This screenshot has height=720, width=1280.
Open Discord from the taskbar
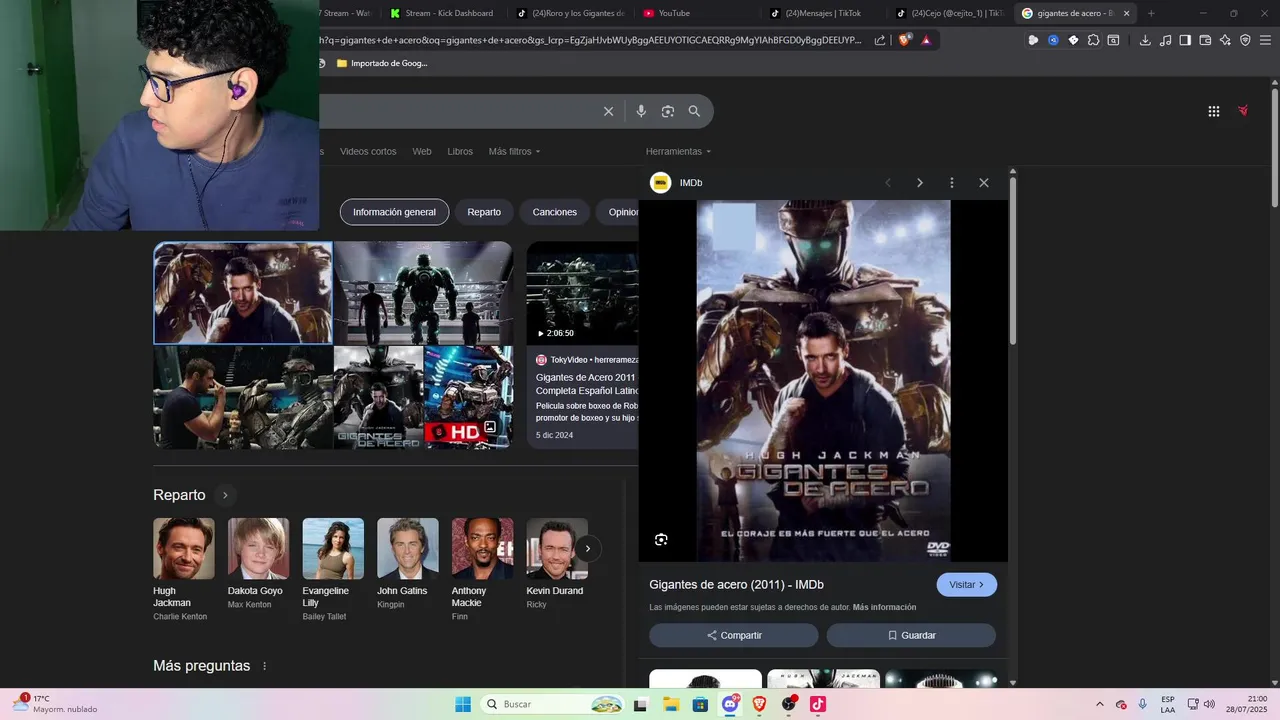[730, 704]
